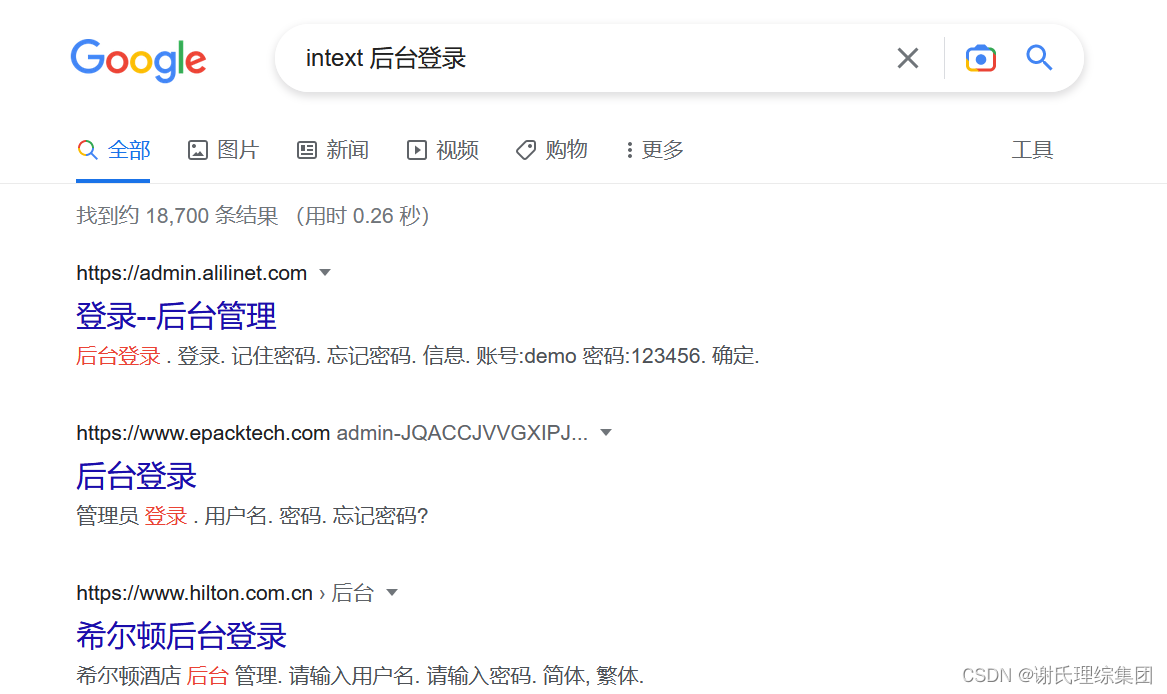Click the https://www.epacktech.com URL text
Image resolution: width=1167 pixels, height=694 pixels.
click(x=202, y=433)
